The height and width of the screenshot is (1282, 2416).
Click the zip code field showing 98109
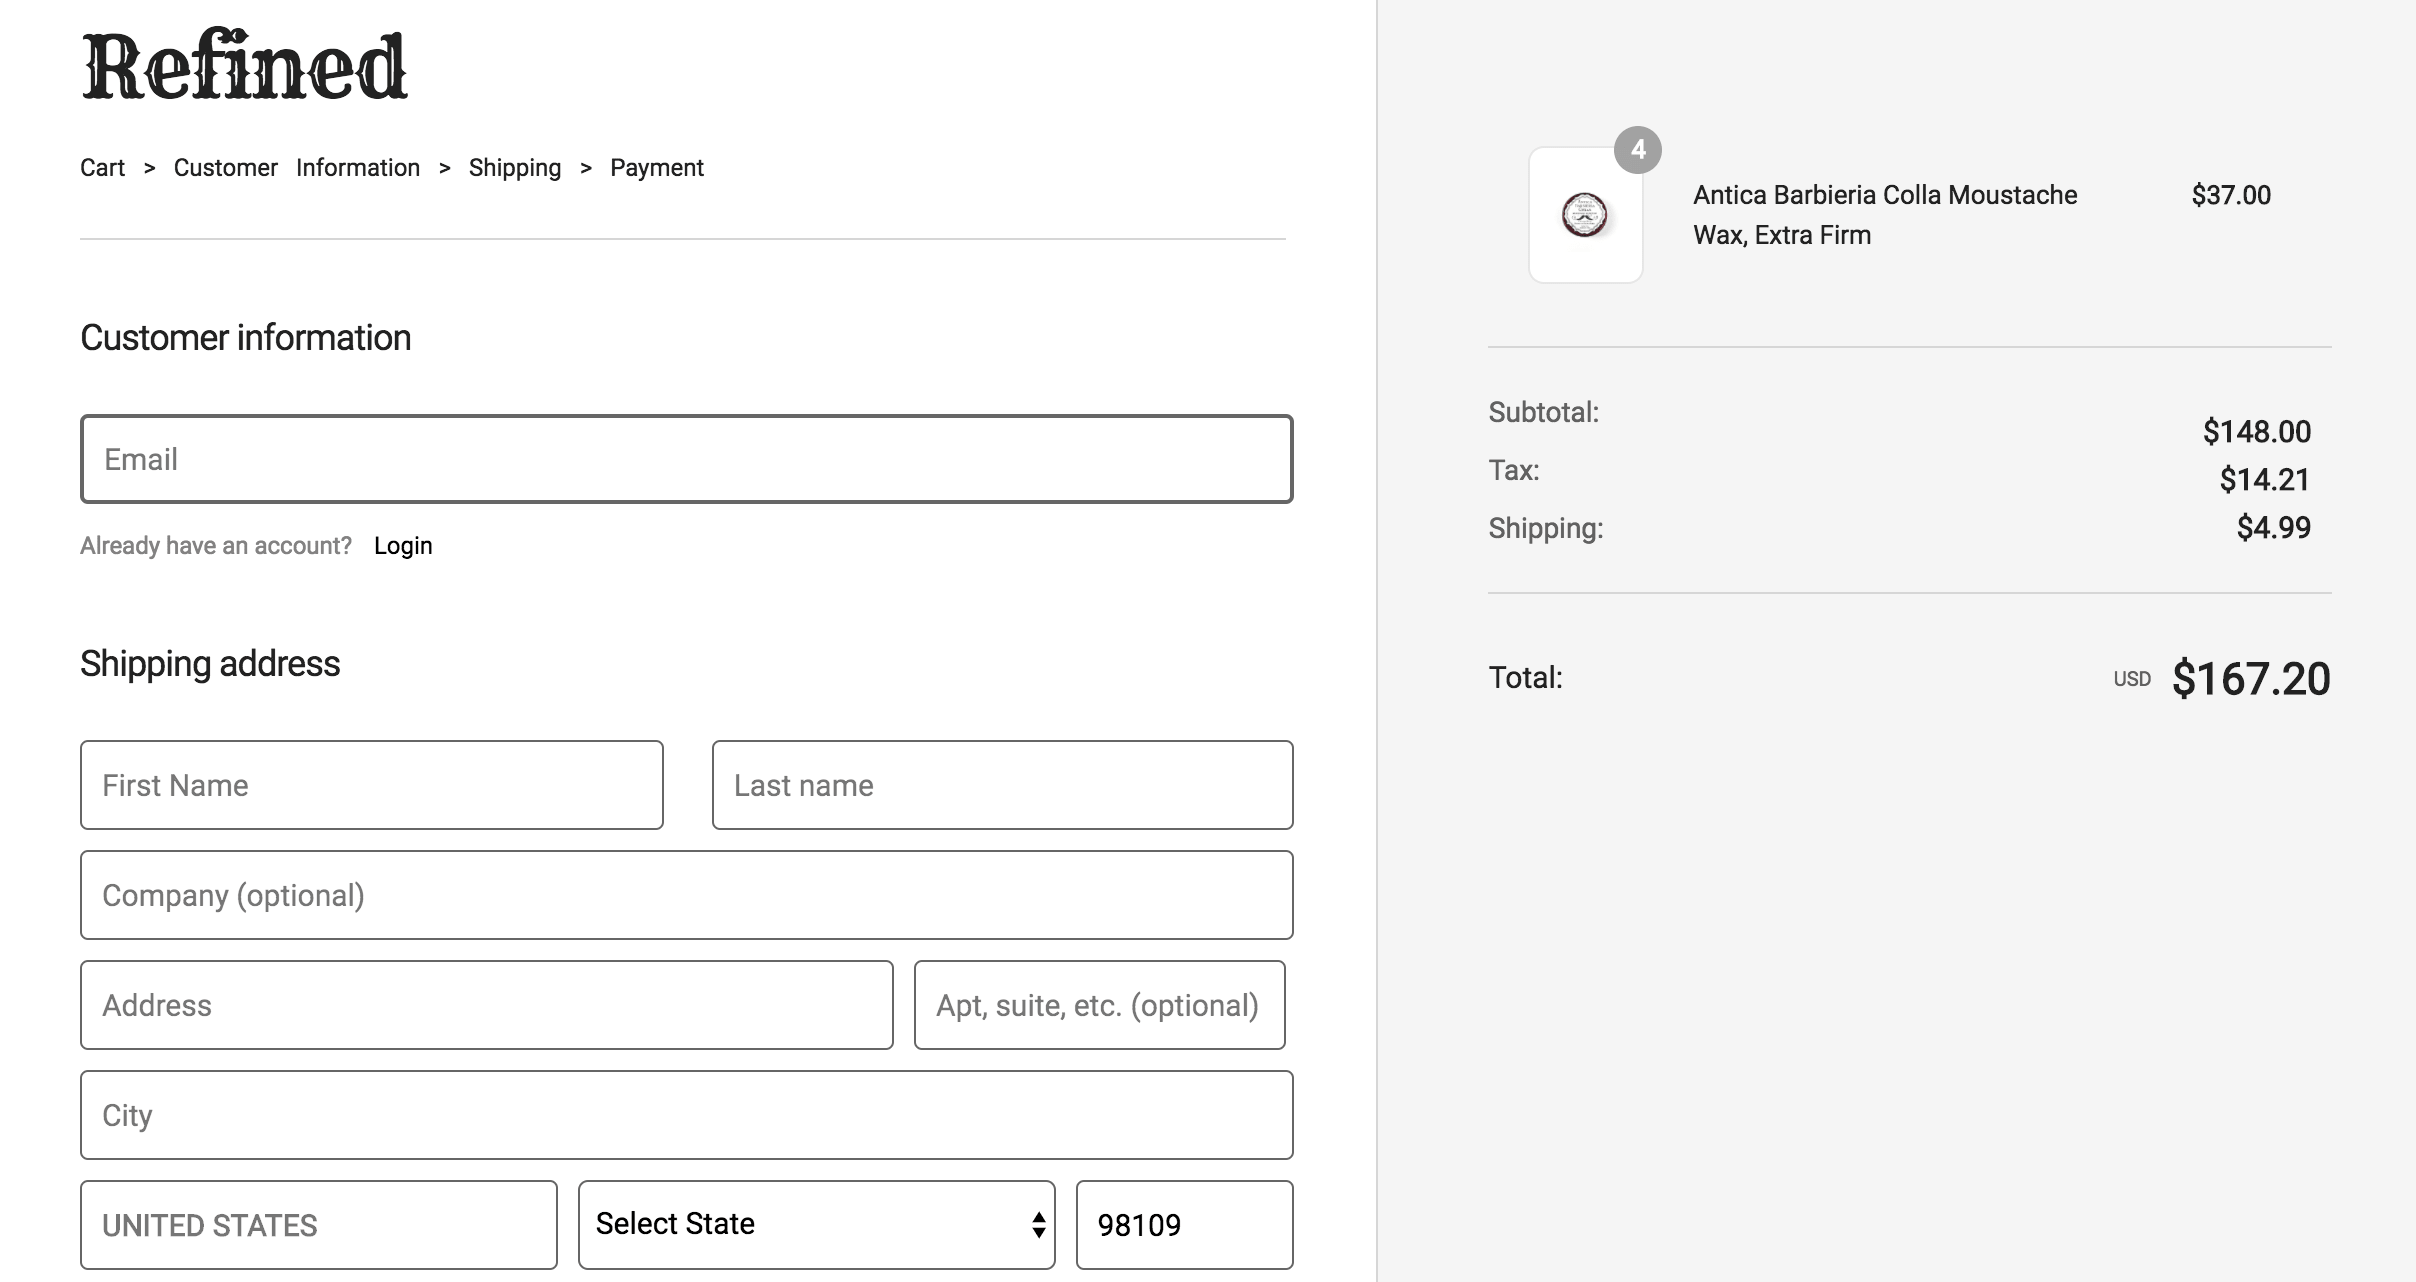[x=1184, y=1225]
